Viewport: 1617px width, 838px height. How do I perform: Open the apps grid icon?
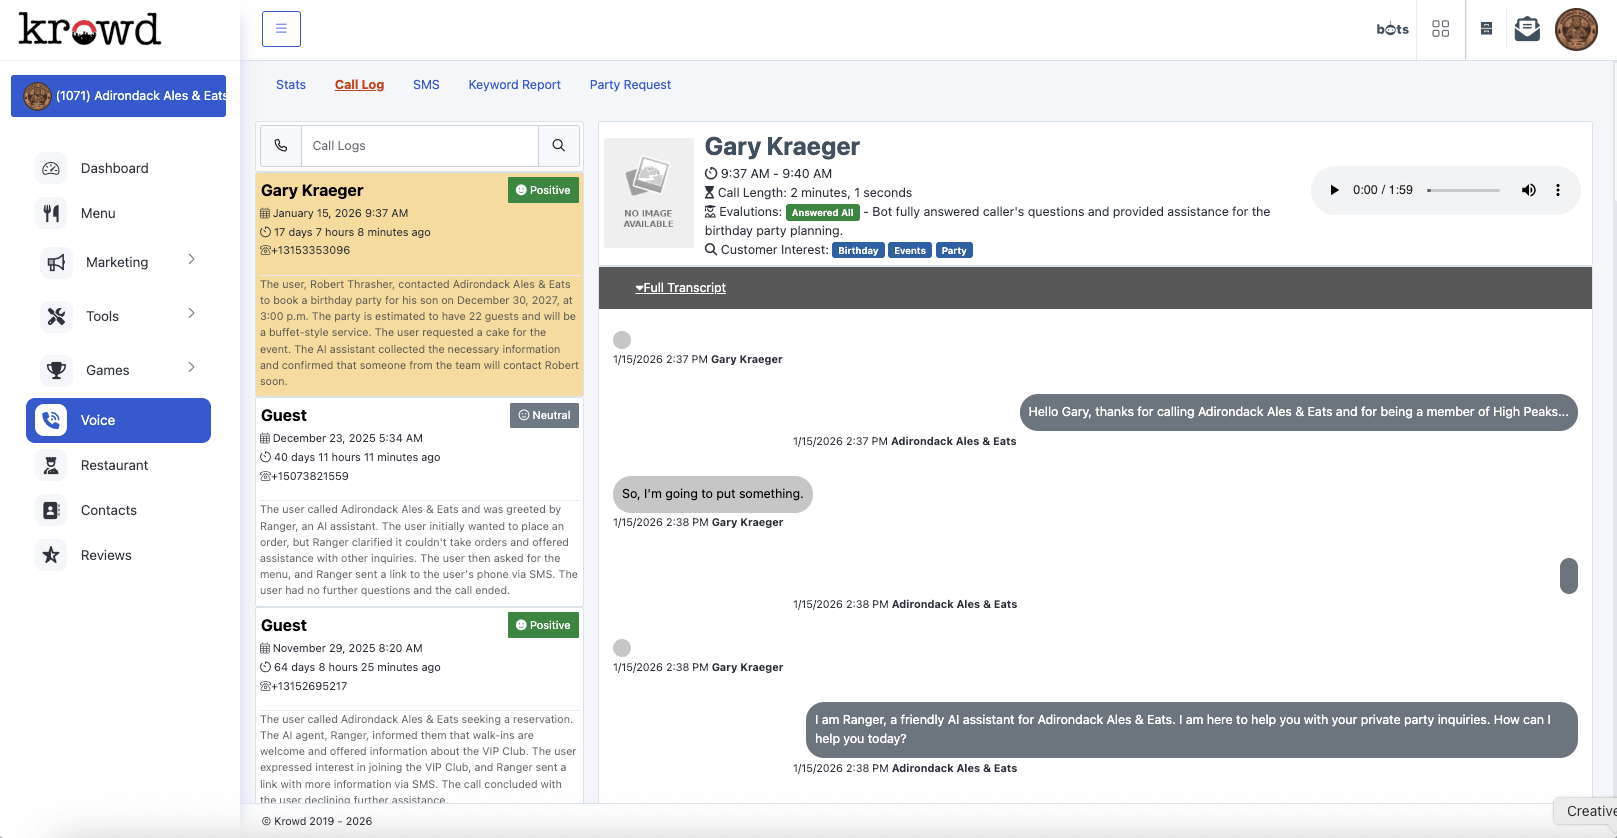(x=1440, y=29)
